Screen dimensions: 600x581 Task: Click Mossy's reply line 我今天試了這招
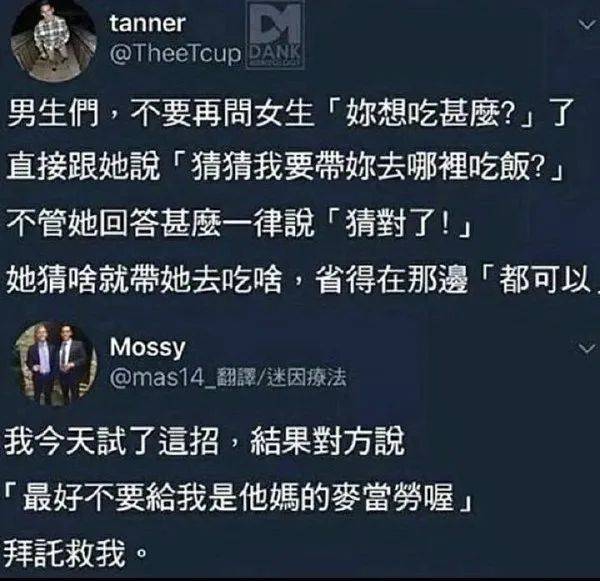click(205, 442)
